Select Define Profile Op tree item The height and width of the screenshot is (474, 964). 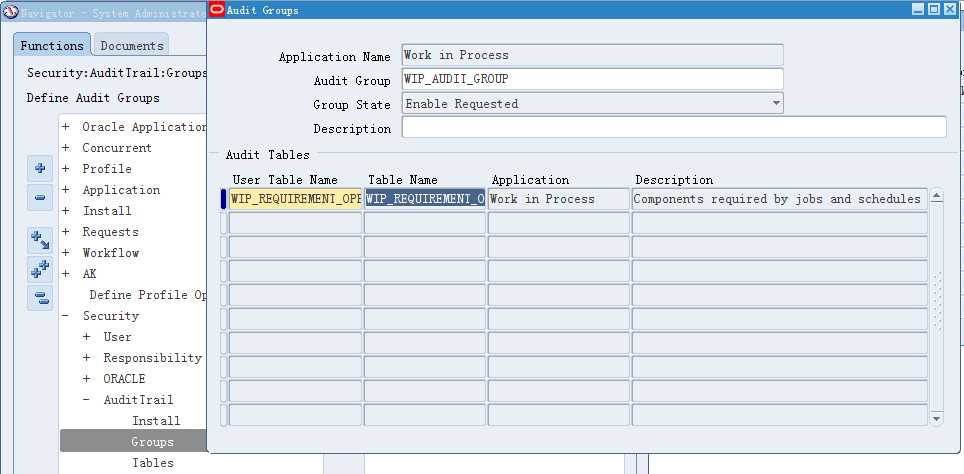pos(148,295)
